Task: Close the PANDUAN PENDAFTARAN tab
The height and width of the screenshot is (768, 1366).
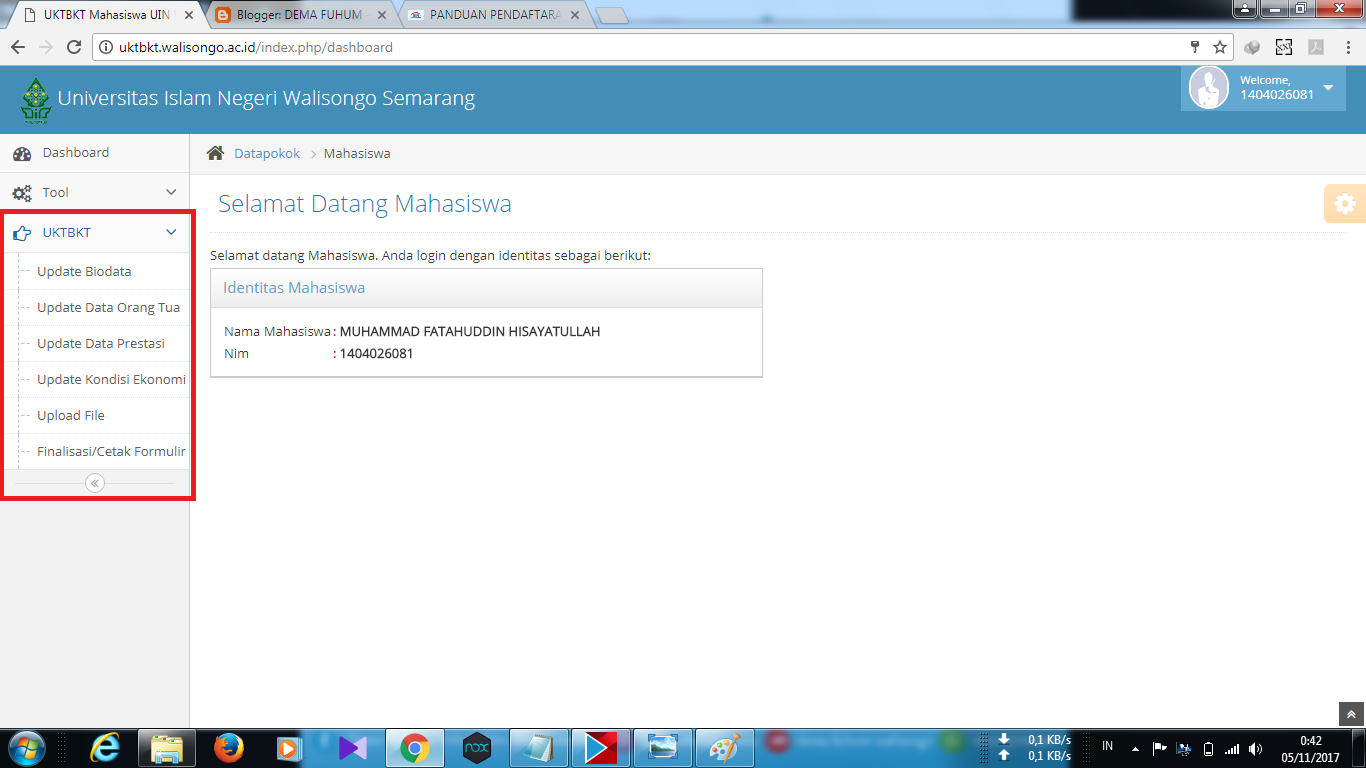Action: click(x=575, y=15)
